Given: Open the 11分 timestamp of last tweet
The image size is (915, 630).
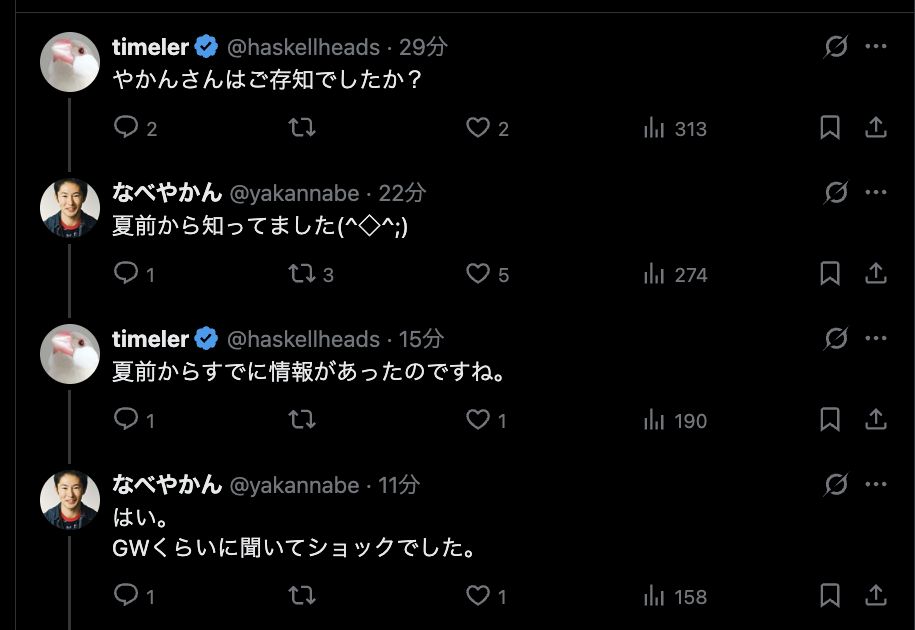Looking at the screenshot, I should [x=399, y=485].
